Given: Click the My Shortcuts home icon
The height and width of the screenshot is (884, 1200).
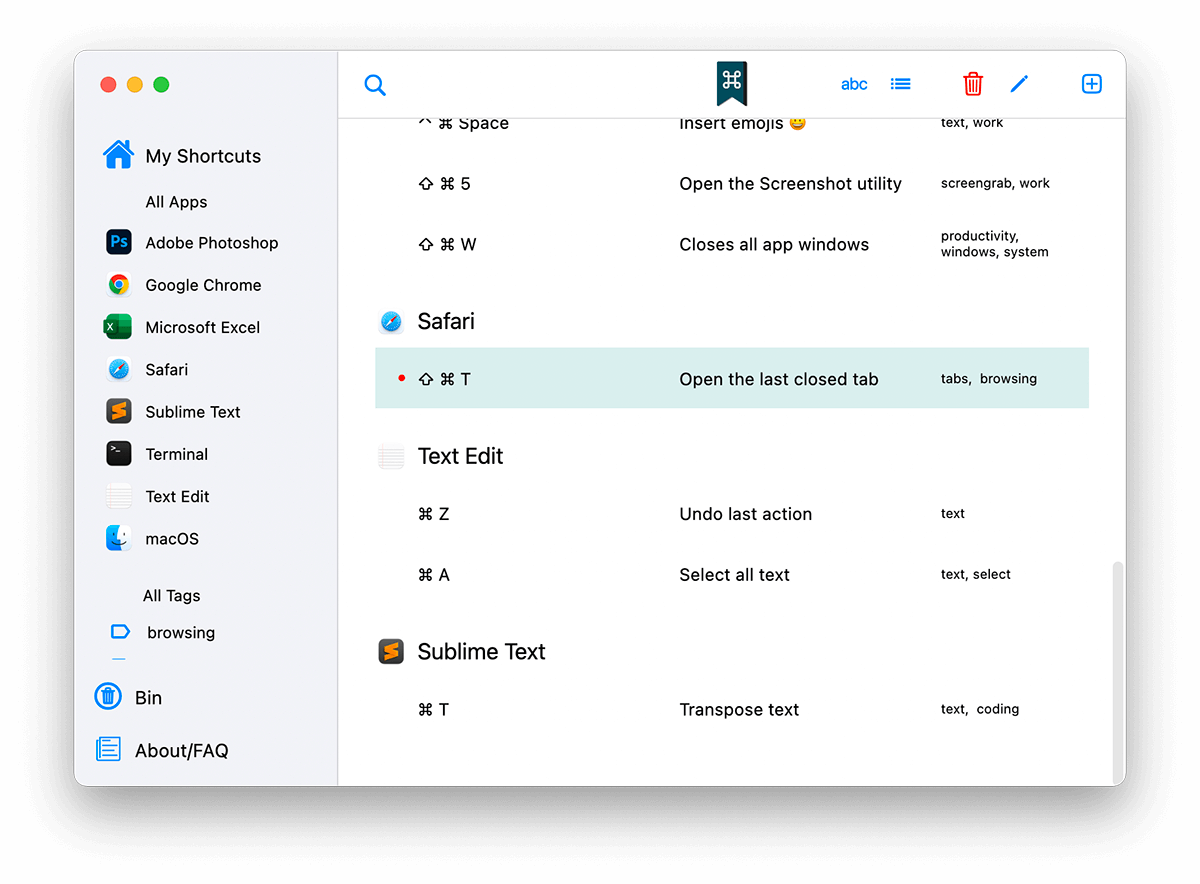Looking at the screenshot, I should pos(118,154).
